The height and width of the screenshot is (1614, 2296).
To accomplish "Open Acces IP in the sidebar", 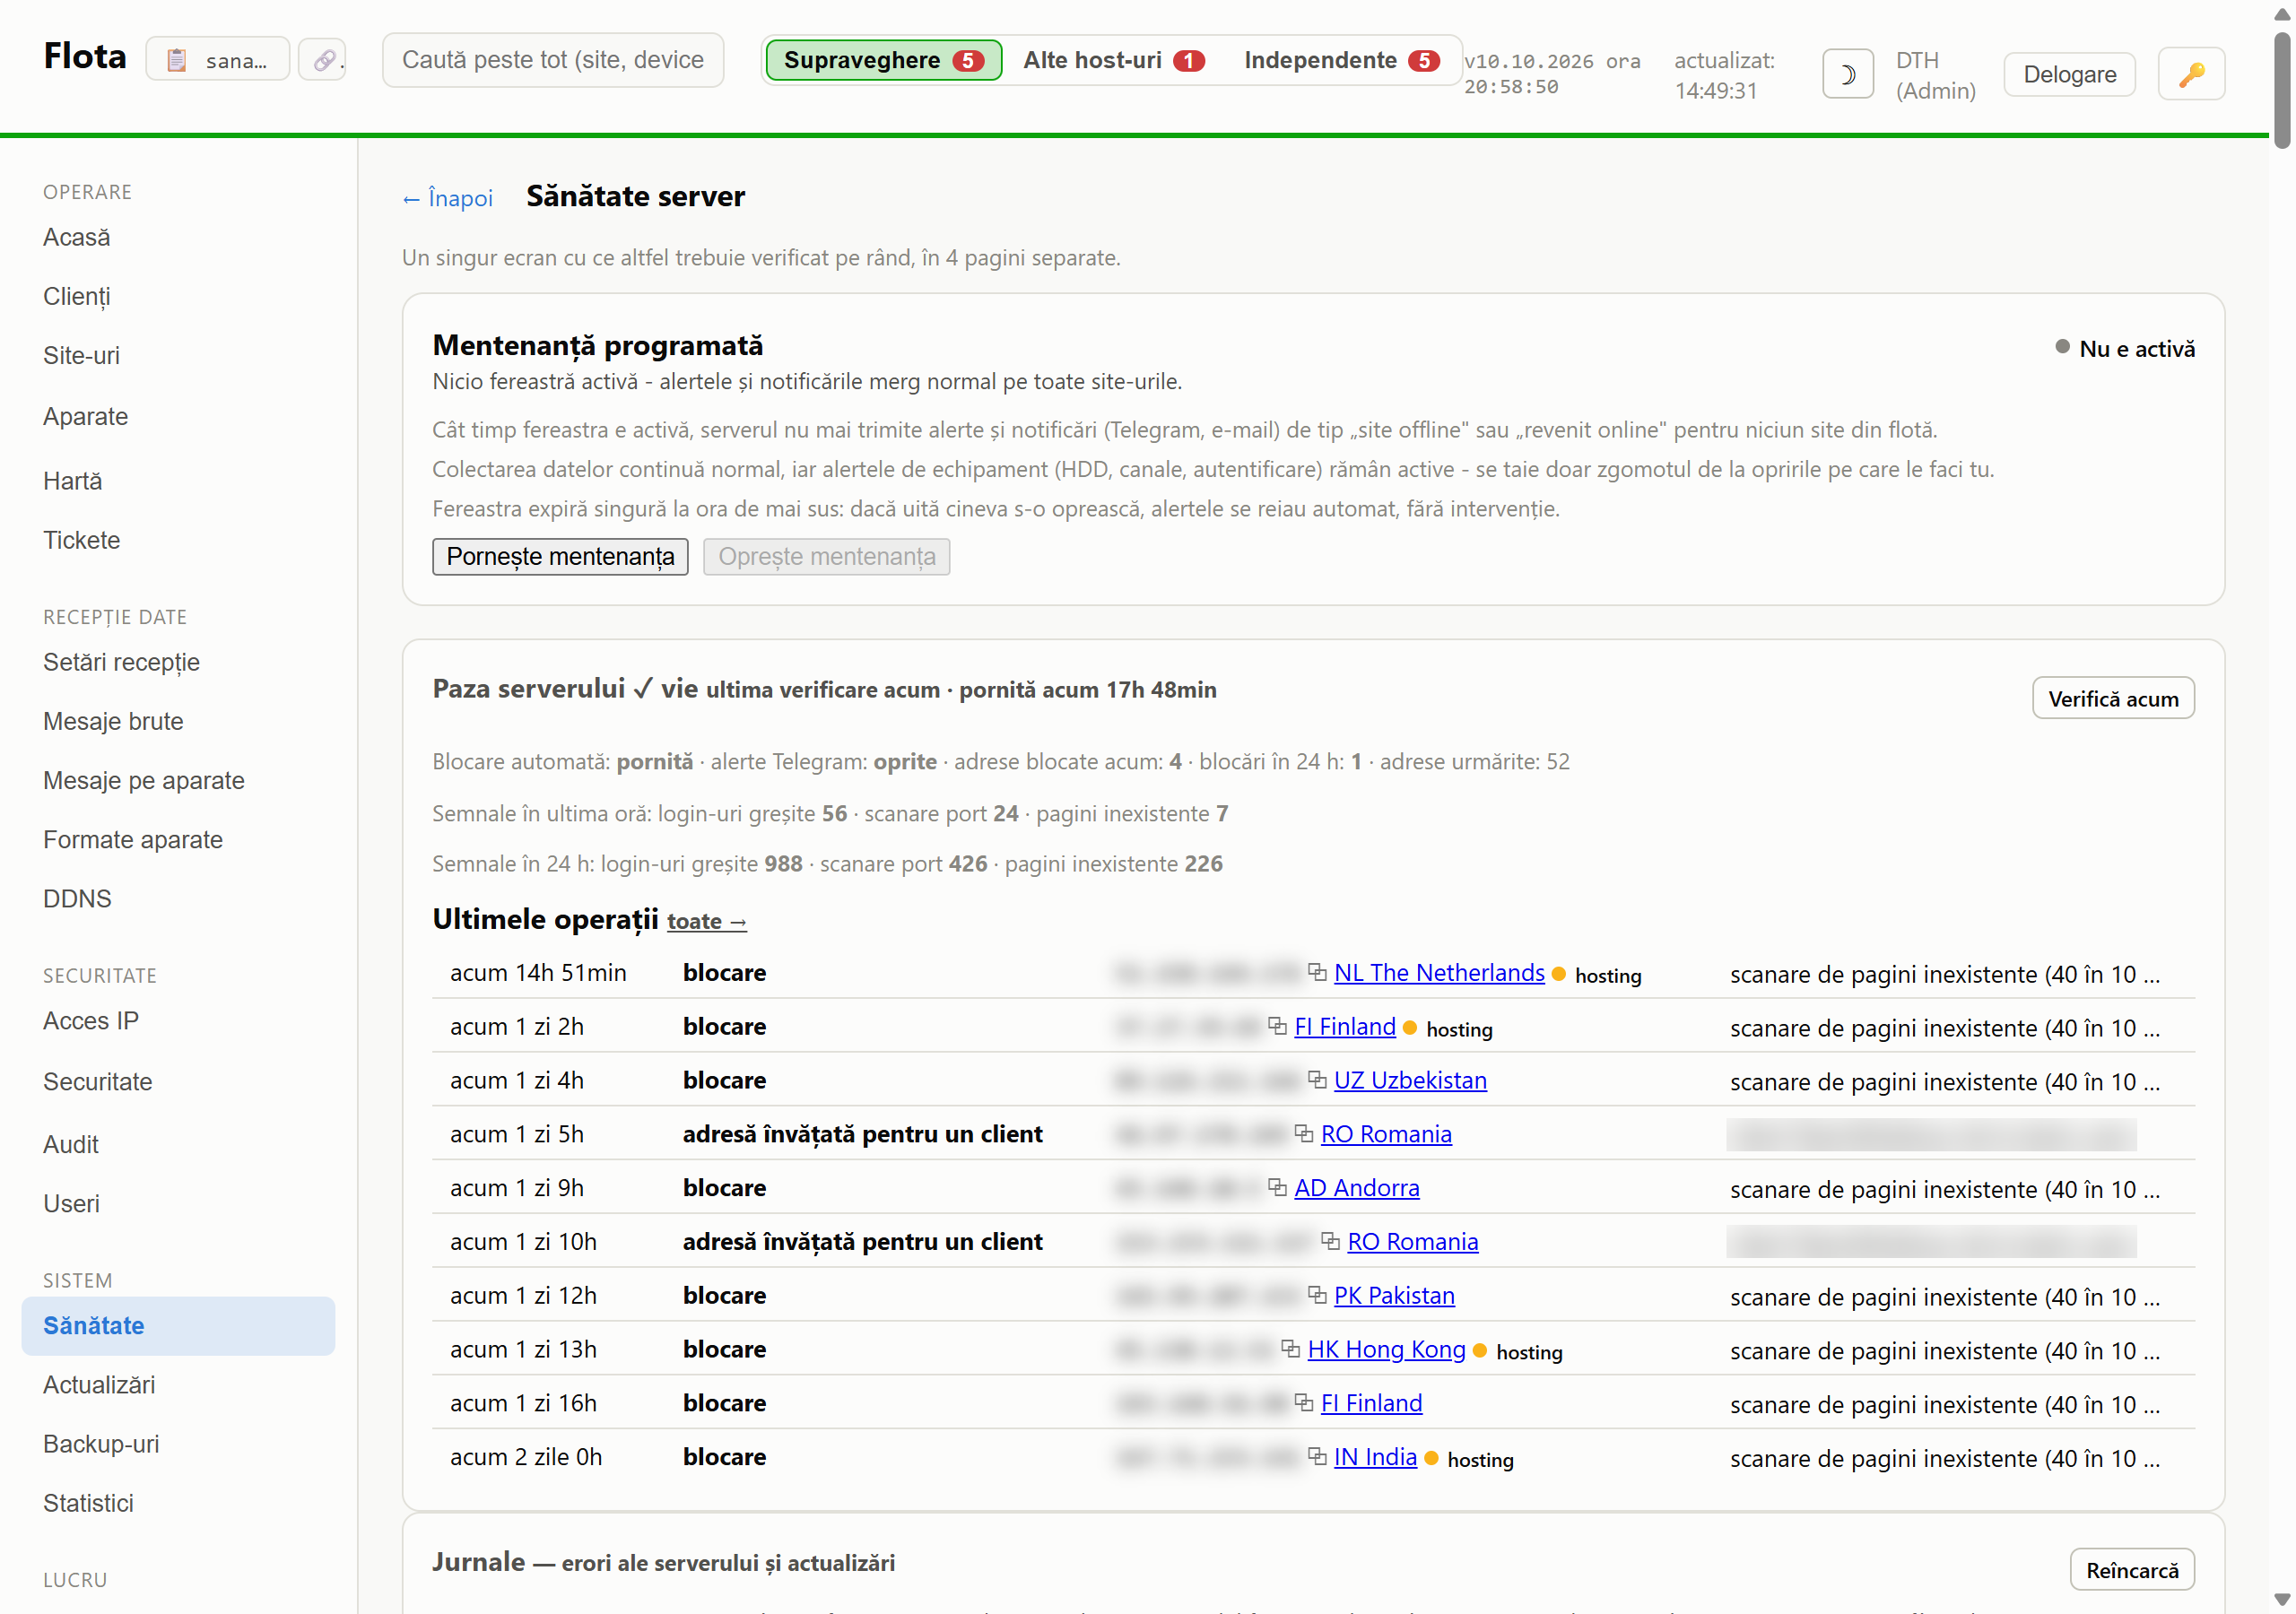I will click(91, 1020).
